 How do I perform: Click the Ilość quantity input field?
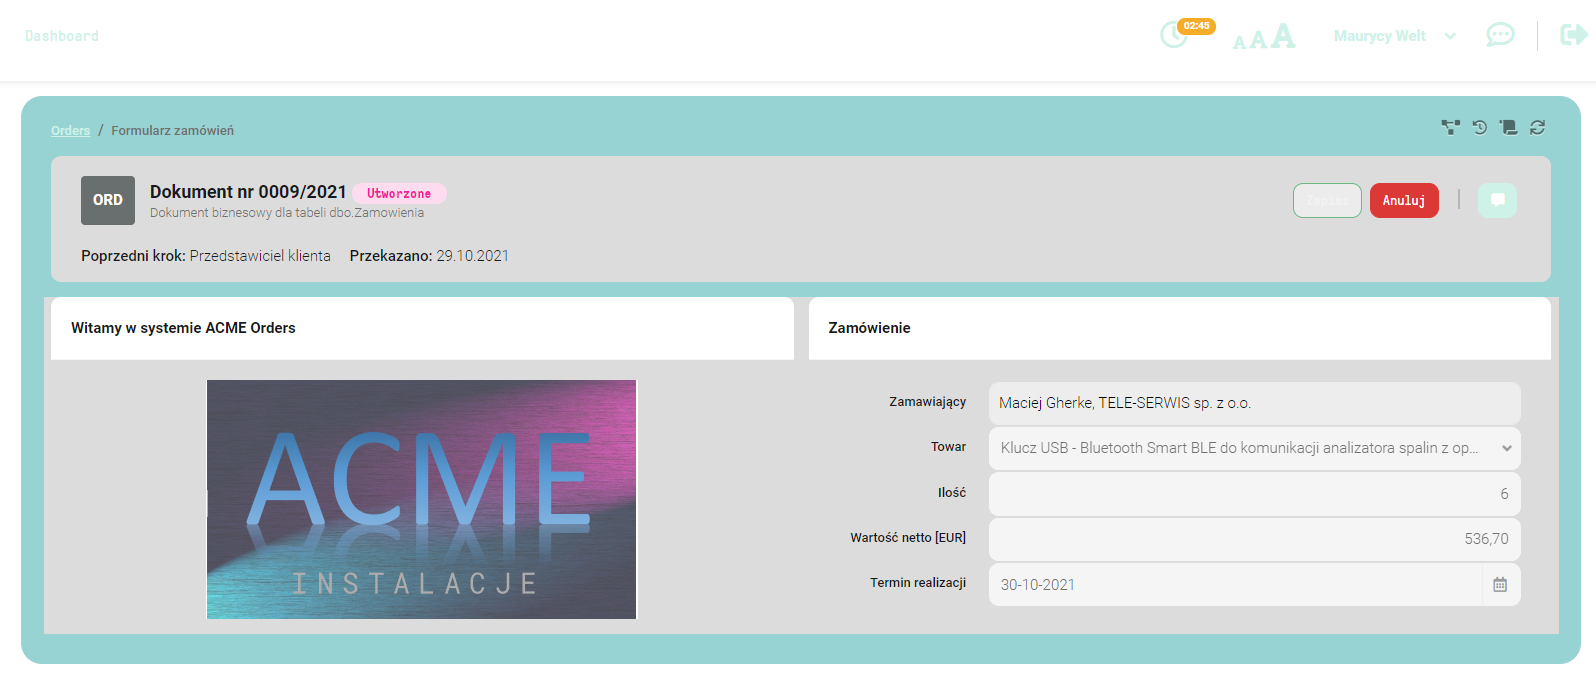coord(1254,494)
